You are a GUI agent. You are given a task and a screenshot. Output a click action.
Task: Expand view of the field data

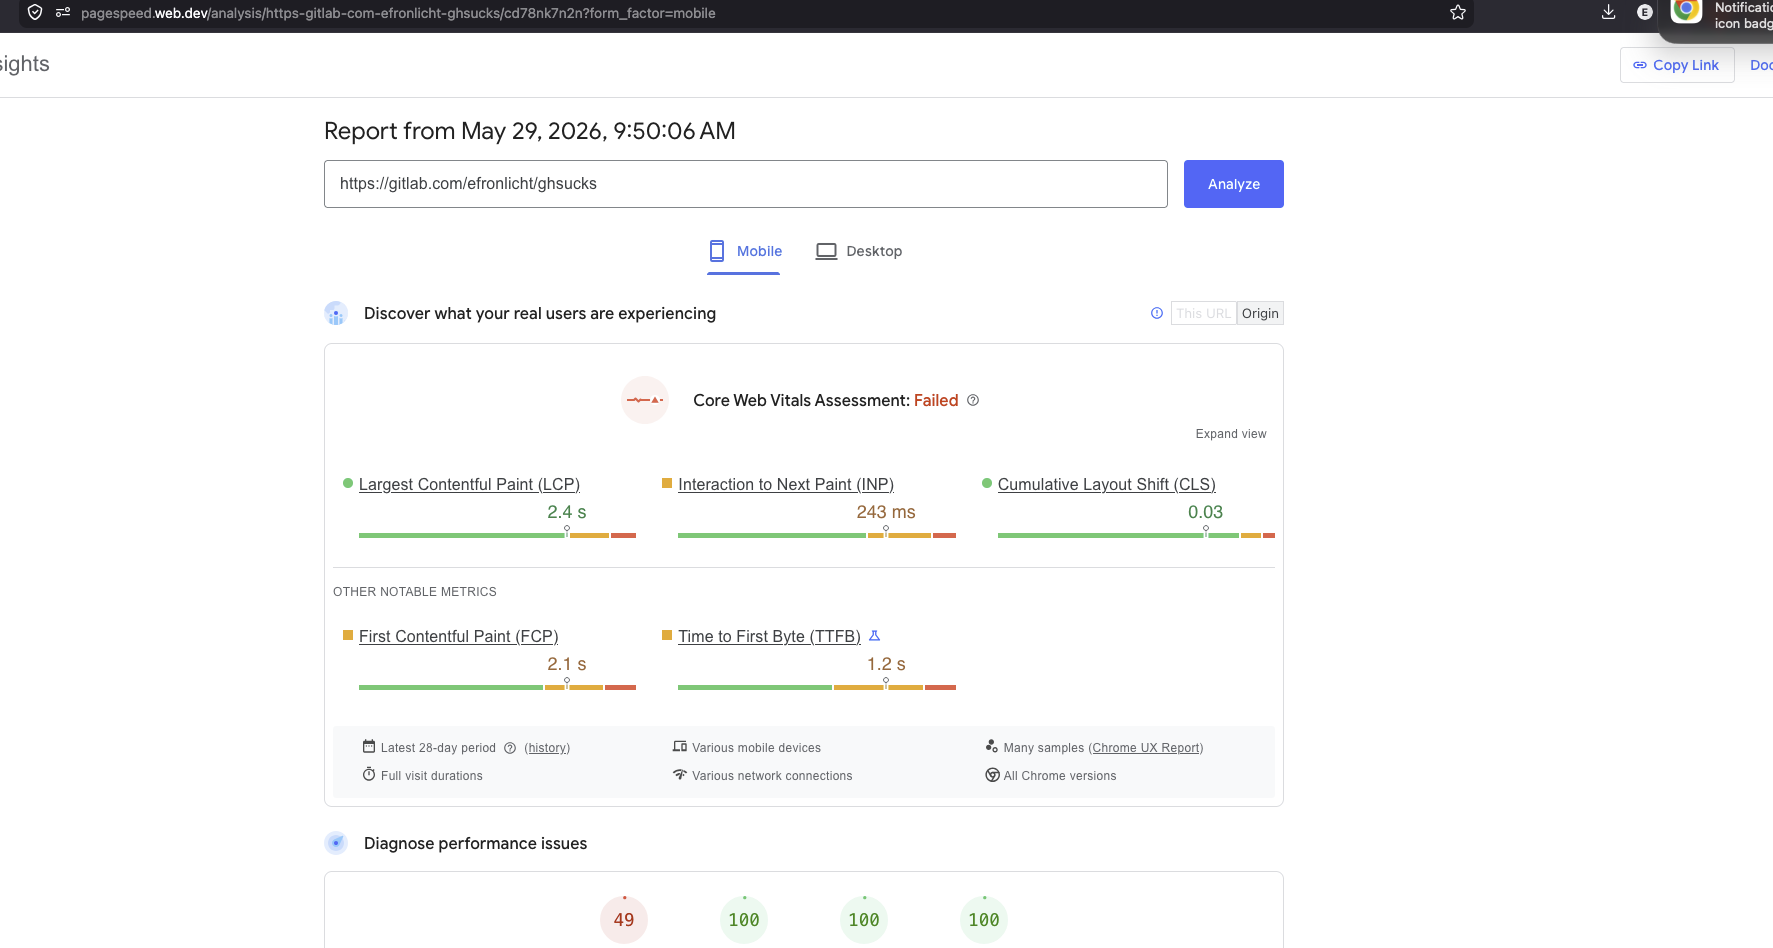pyautogui.click(x=1230, y=434)
